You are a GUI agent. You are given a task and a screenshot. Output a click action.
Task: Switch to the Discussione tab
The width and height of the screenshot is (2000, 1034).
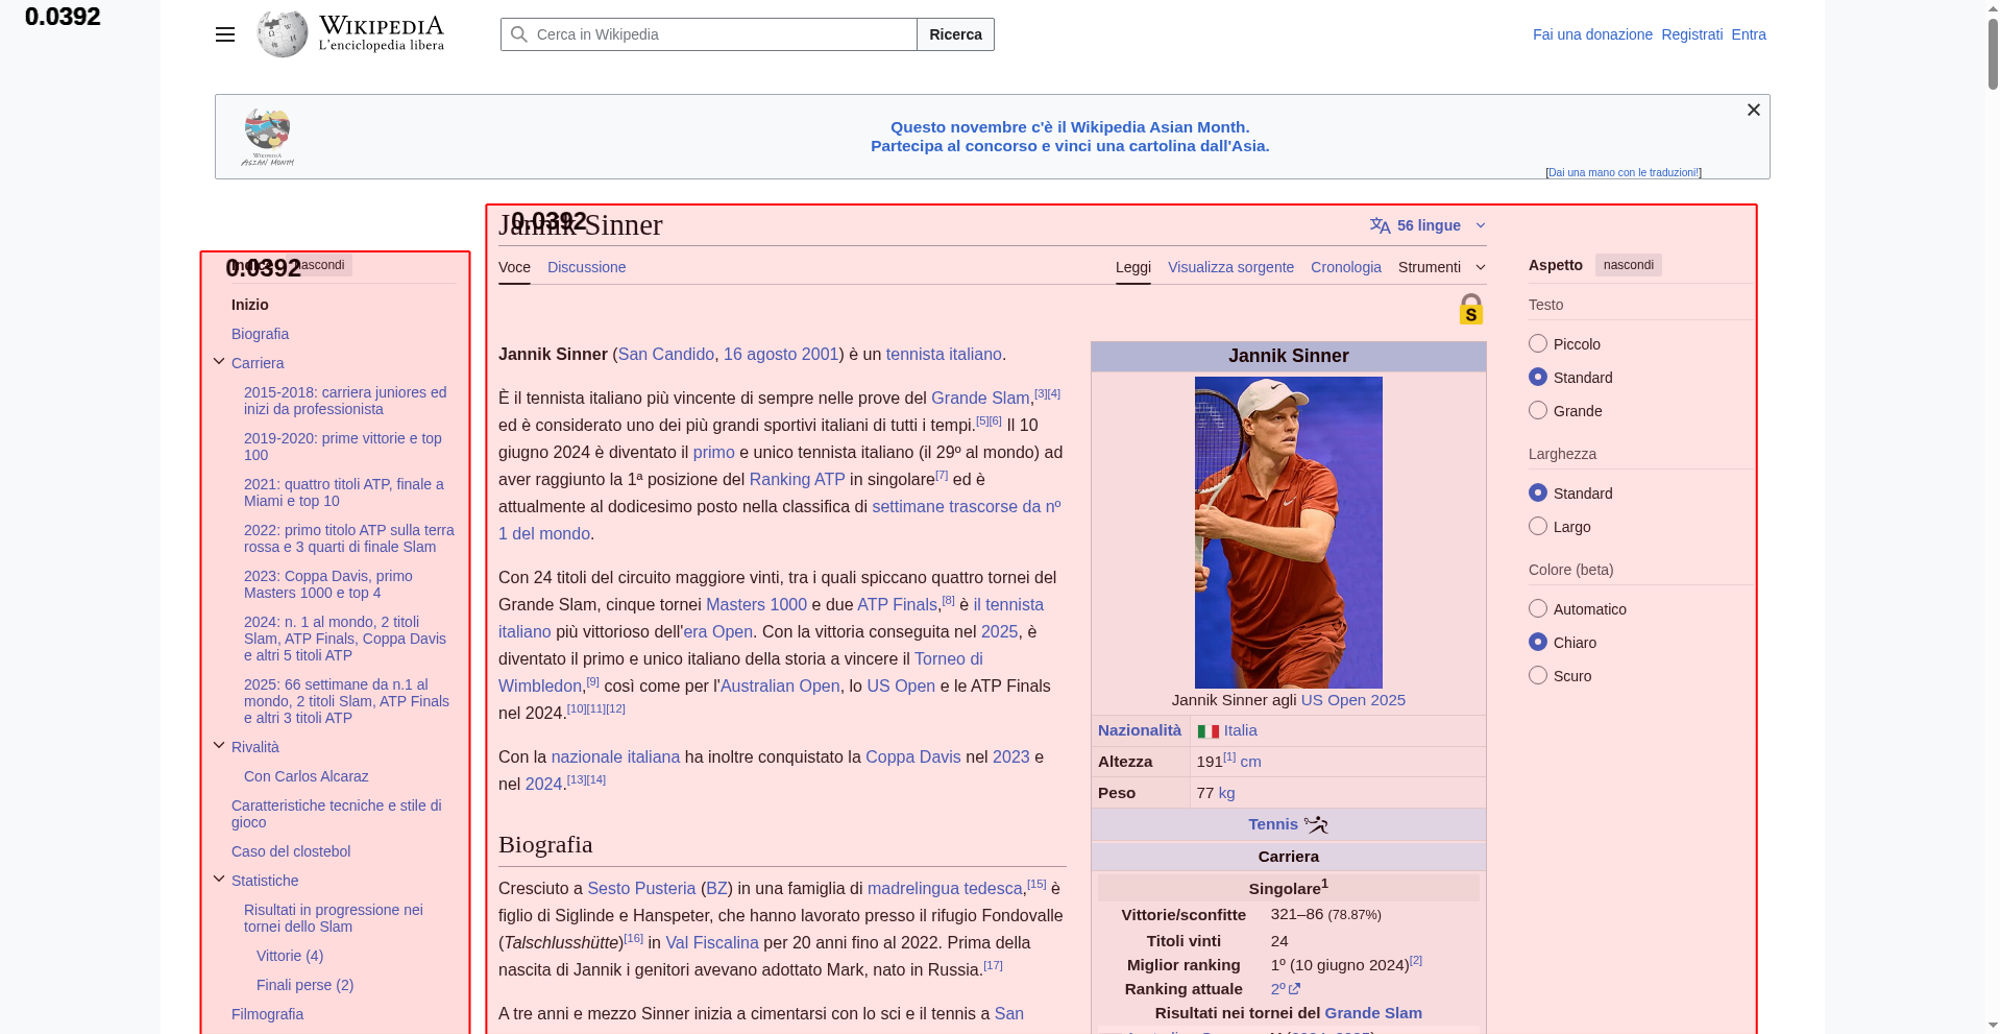pos(586,267)
